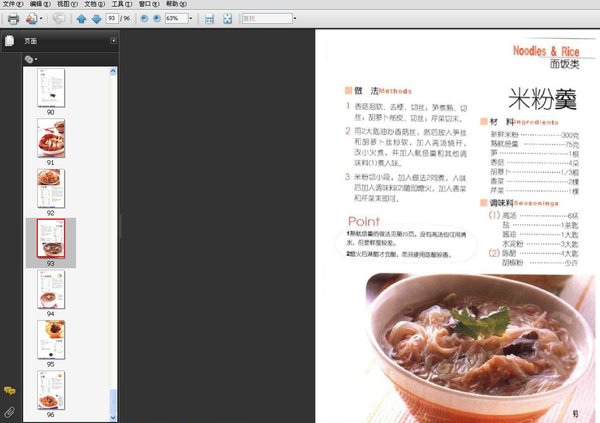Screen dimensions: 600x423
Task: Click the fit full page icon
Action: pyautogui.click(x=228, y=18)
